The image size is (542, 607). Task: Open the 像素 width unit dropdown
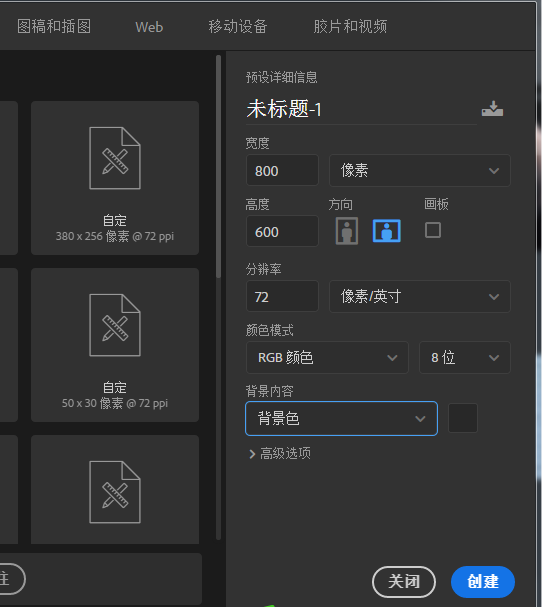pyautogui.click(x=420, y=170)
